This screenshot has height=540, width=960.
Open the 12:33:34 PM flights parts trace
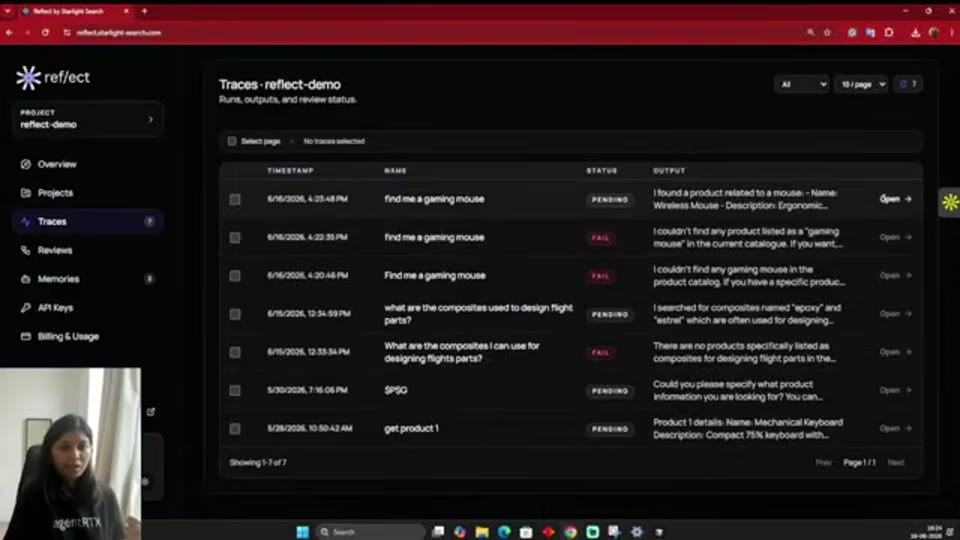pos(896,352)
